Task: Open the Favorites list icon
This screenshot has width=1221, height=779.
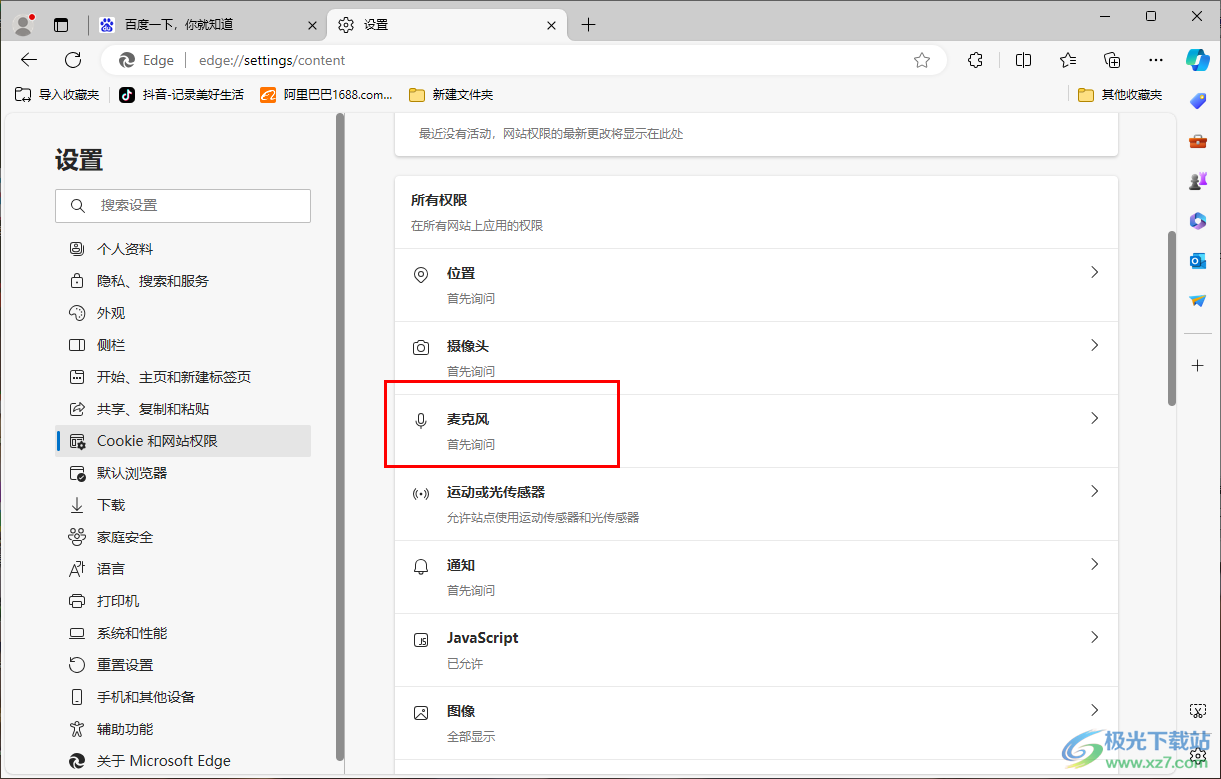Action: [1068, 60]
